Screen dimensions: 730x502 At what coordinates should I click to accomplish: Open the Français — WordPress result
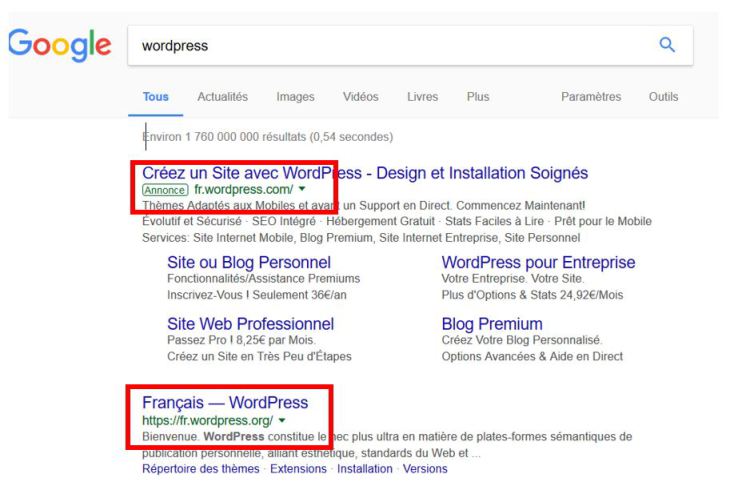pos(225,403)
